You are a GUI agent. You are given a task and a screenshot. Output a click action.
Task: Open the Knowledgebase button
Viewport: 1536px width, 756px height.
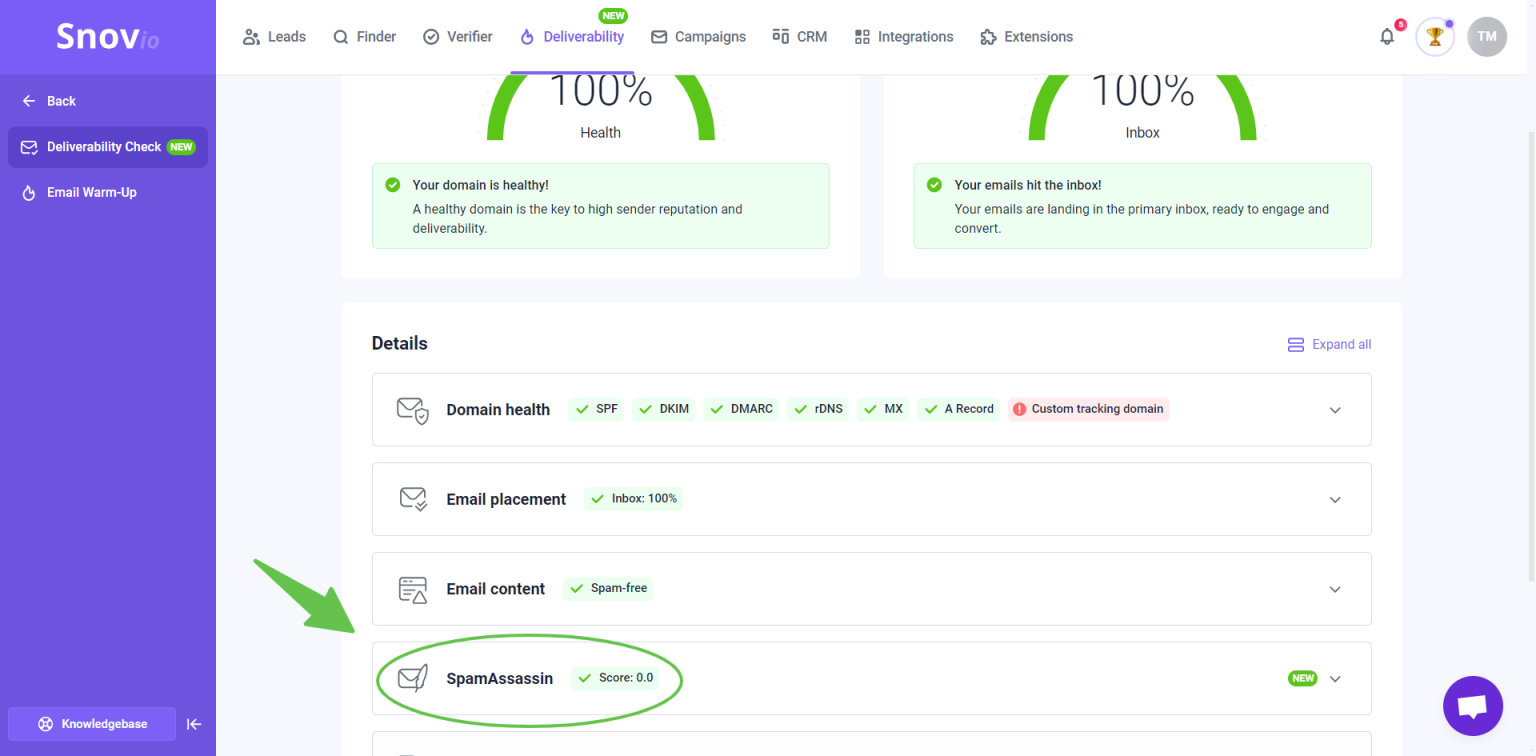coord(92,724)
